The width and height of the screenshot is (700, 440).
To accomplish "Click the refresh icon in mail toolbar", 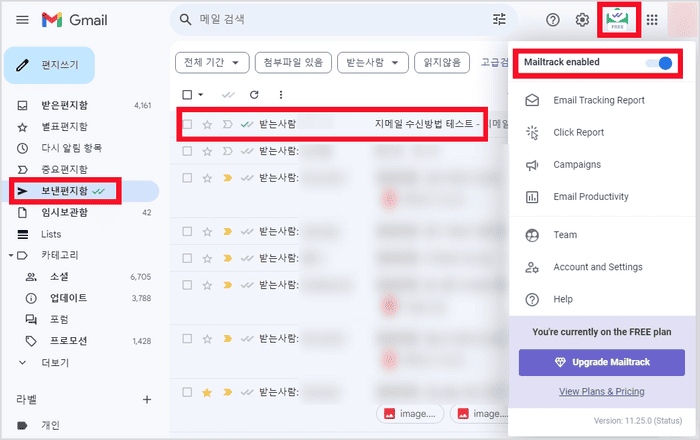I will [254, 95].
